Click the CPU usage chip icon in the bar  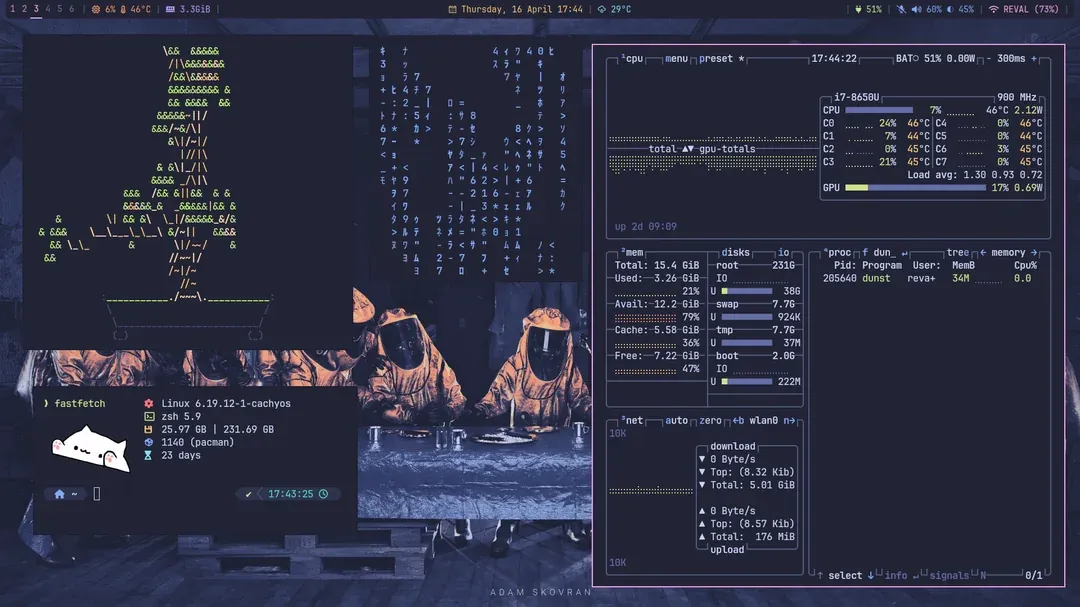click(96, 10)
